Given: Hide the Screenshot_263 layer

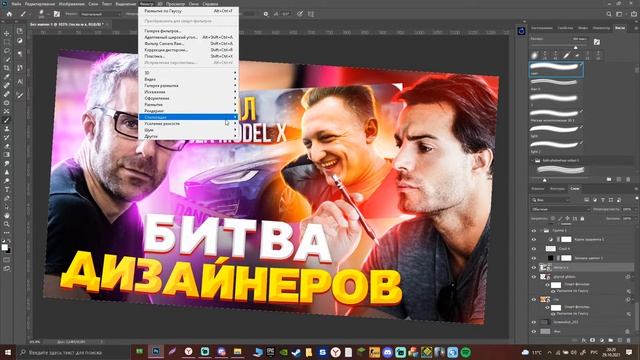Looking at the screenshot, I should [x=533, y=322].
